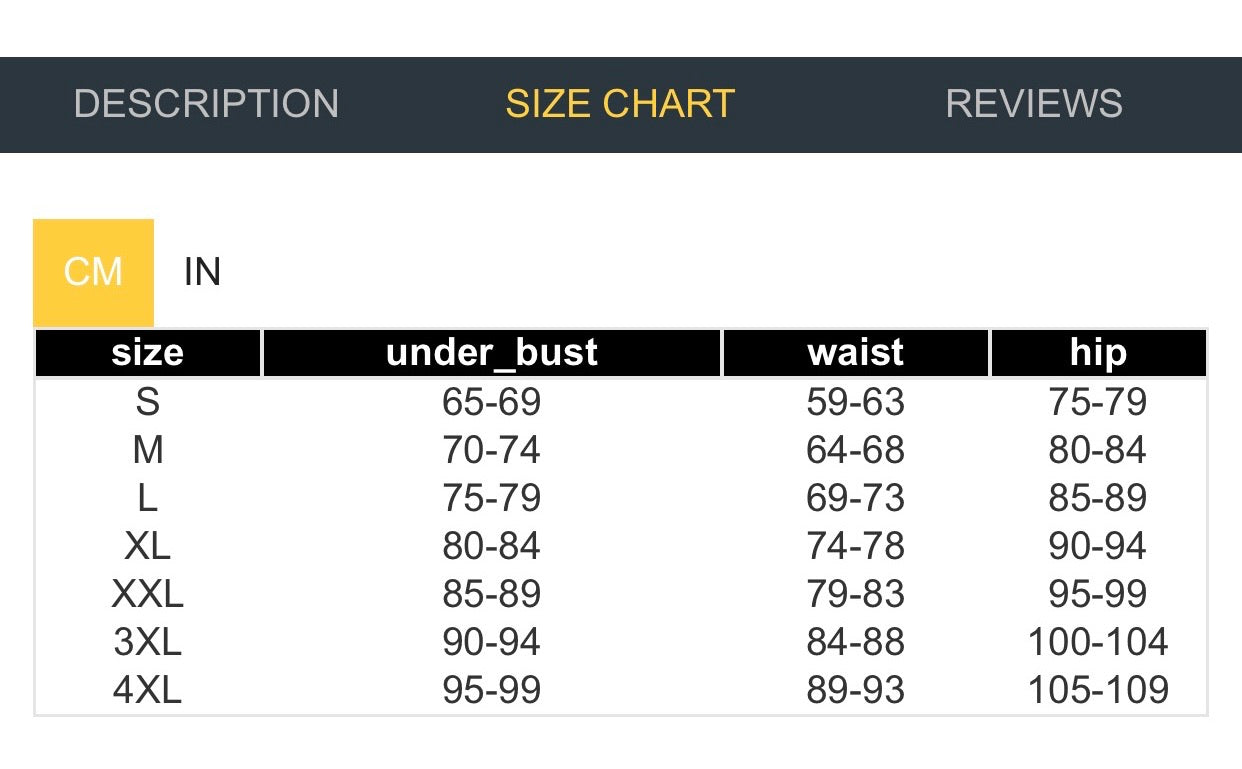Click the 4XL size row label
1242x769 pixels.
(148, 690)
